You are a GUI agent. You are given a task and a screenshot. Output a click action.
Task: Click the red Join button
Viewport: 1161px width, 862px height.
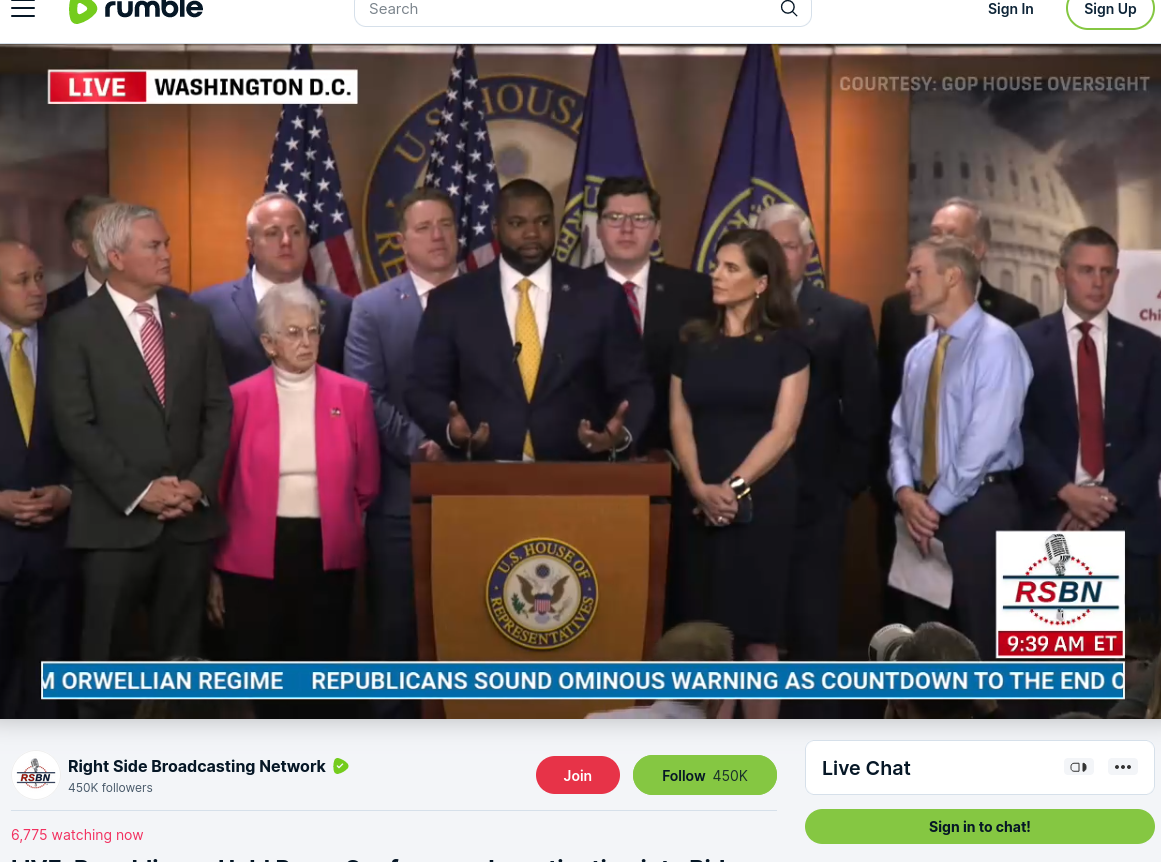point(578,775)
